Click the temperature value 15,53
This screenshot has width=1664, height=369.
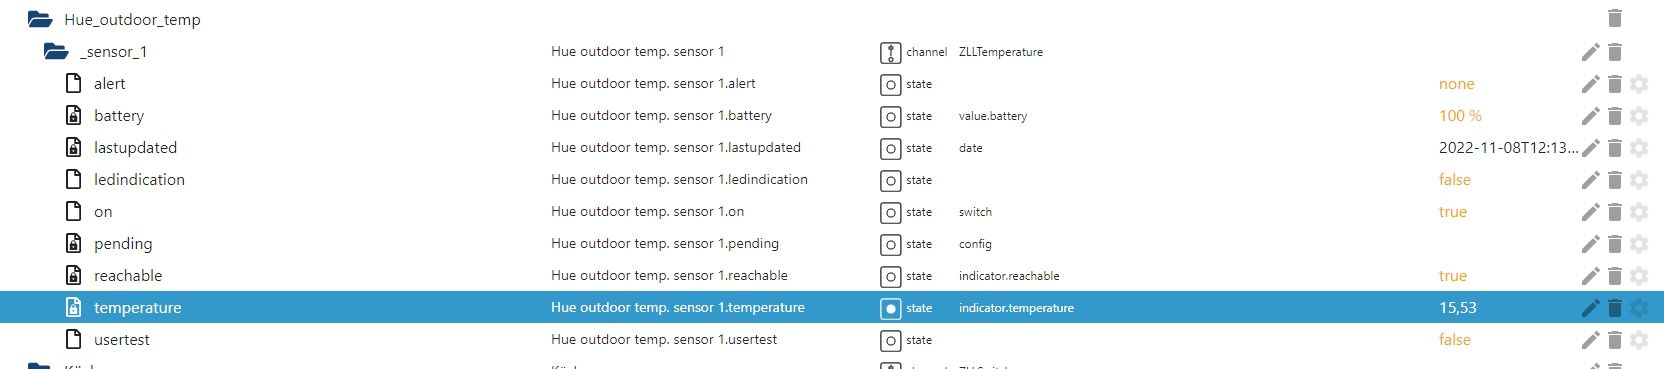point(1458,308)
